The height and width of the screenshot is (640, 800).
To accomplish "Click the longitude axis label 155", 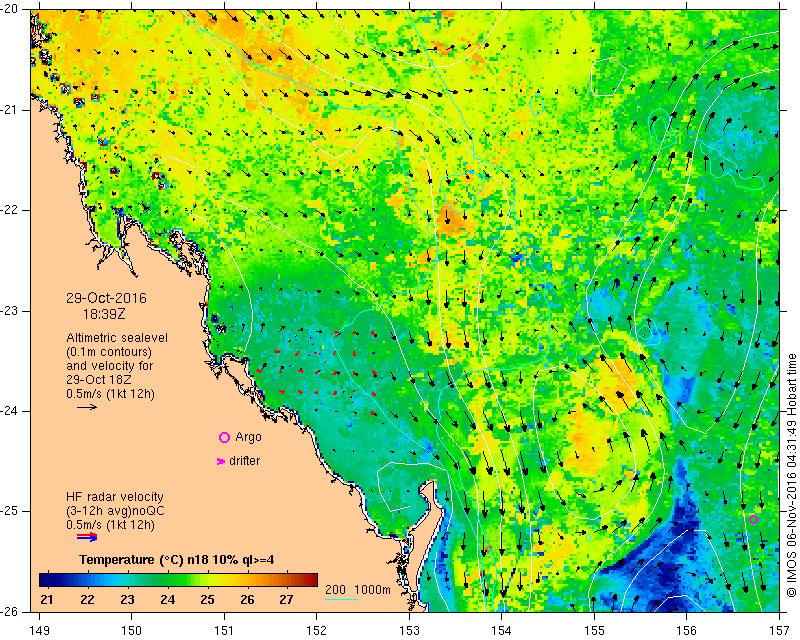I will point(594,630).
